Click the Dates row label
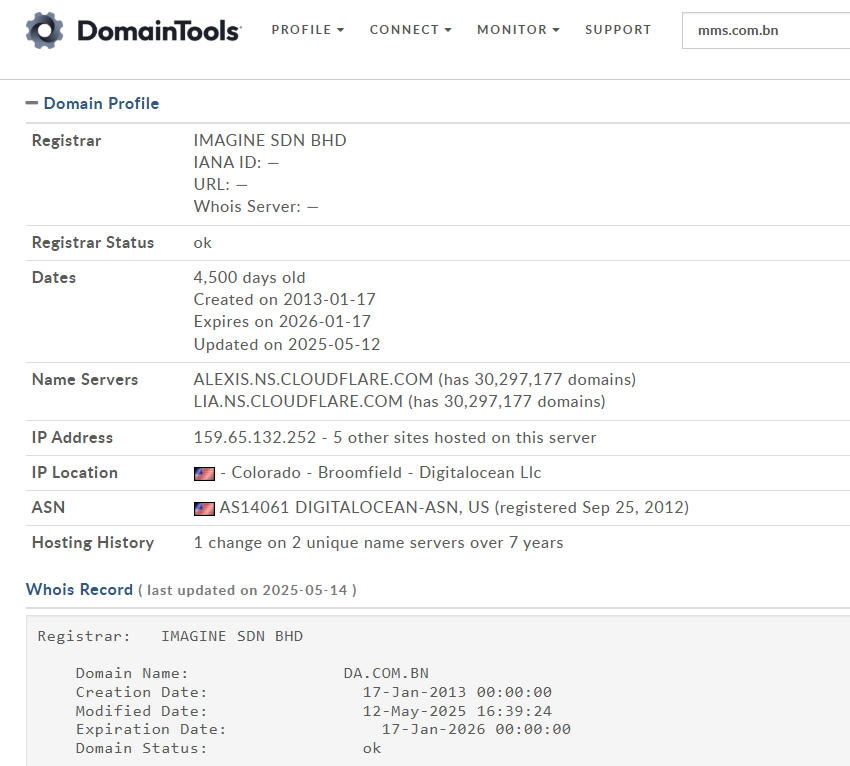The height and width of the screenshot is (766, 850). tap(54, 278)
